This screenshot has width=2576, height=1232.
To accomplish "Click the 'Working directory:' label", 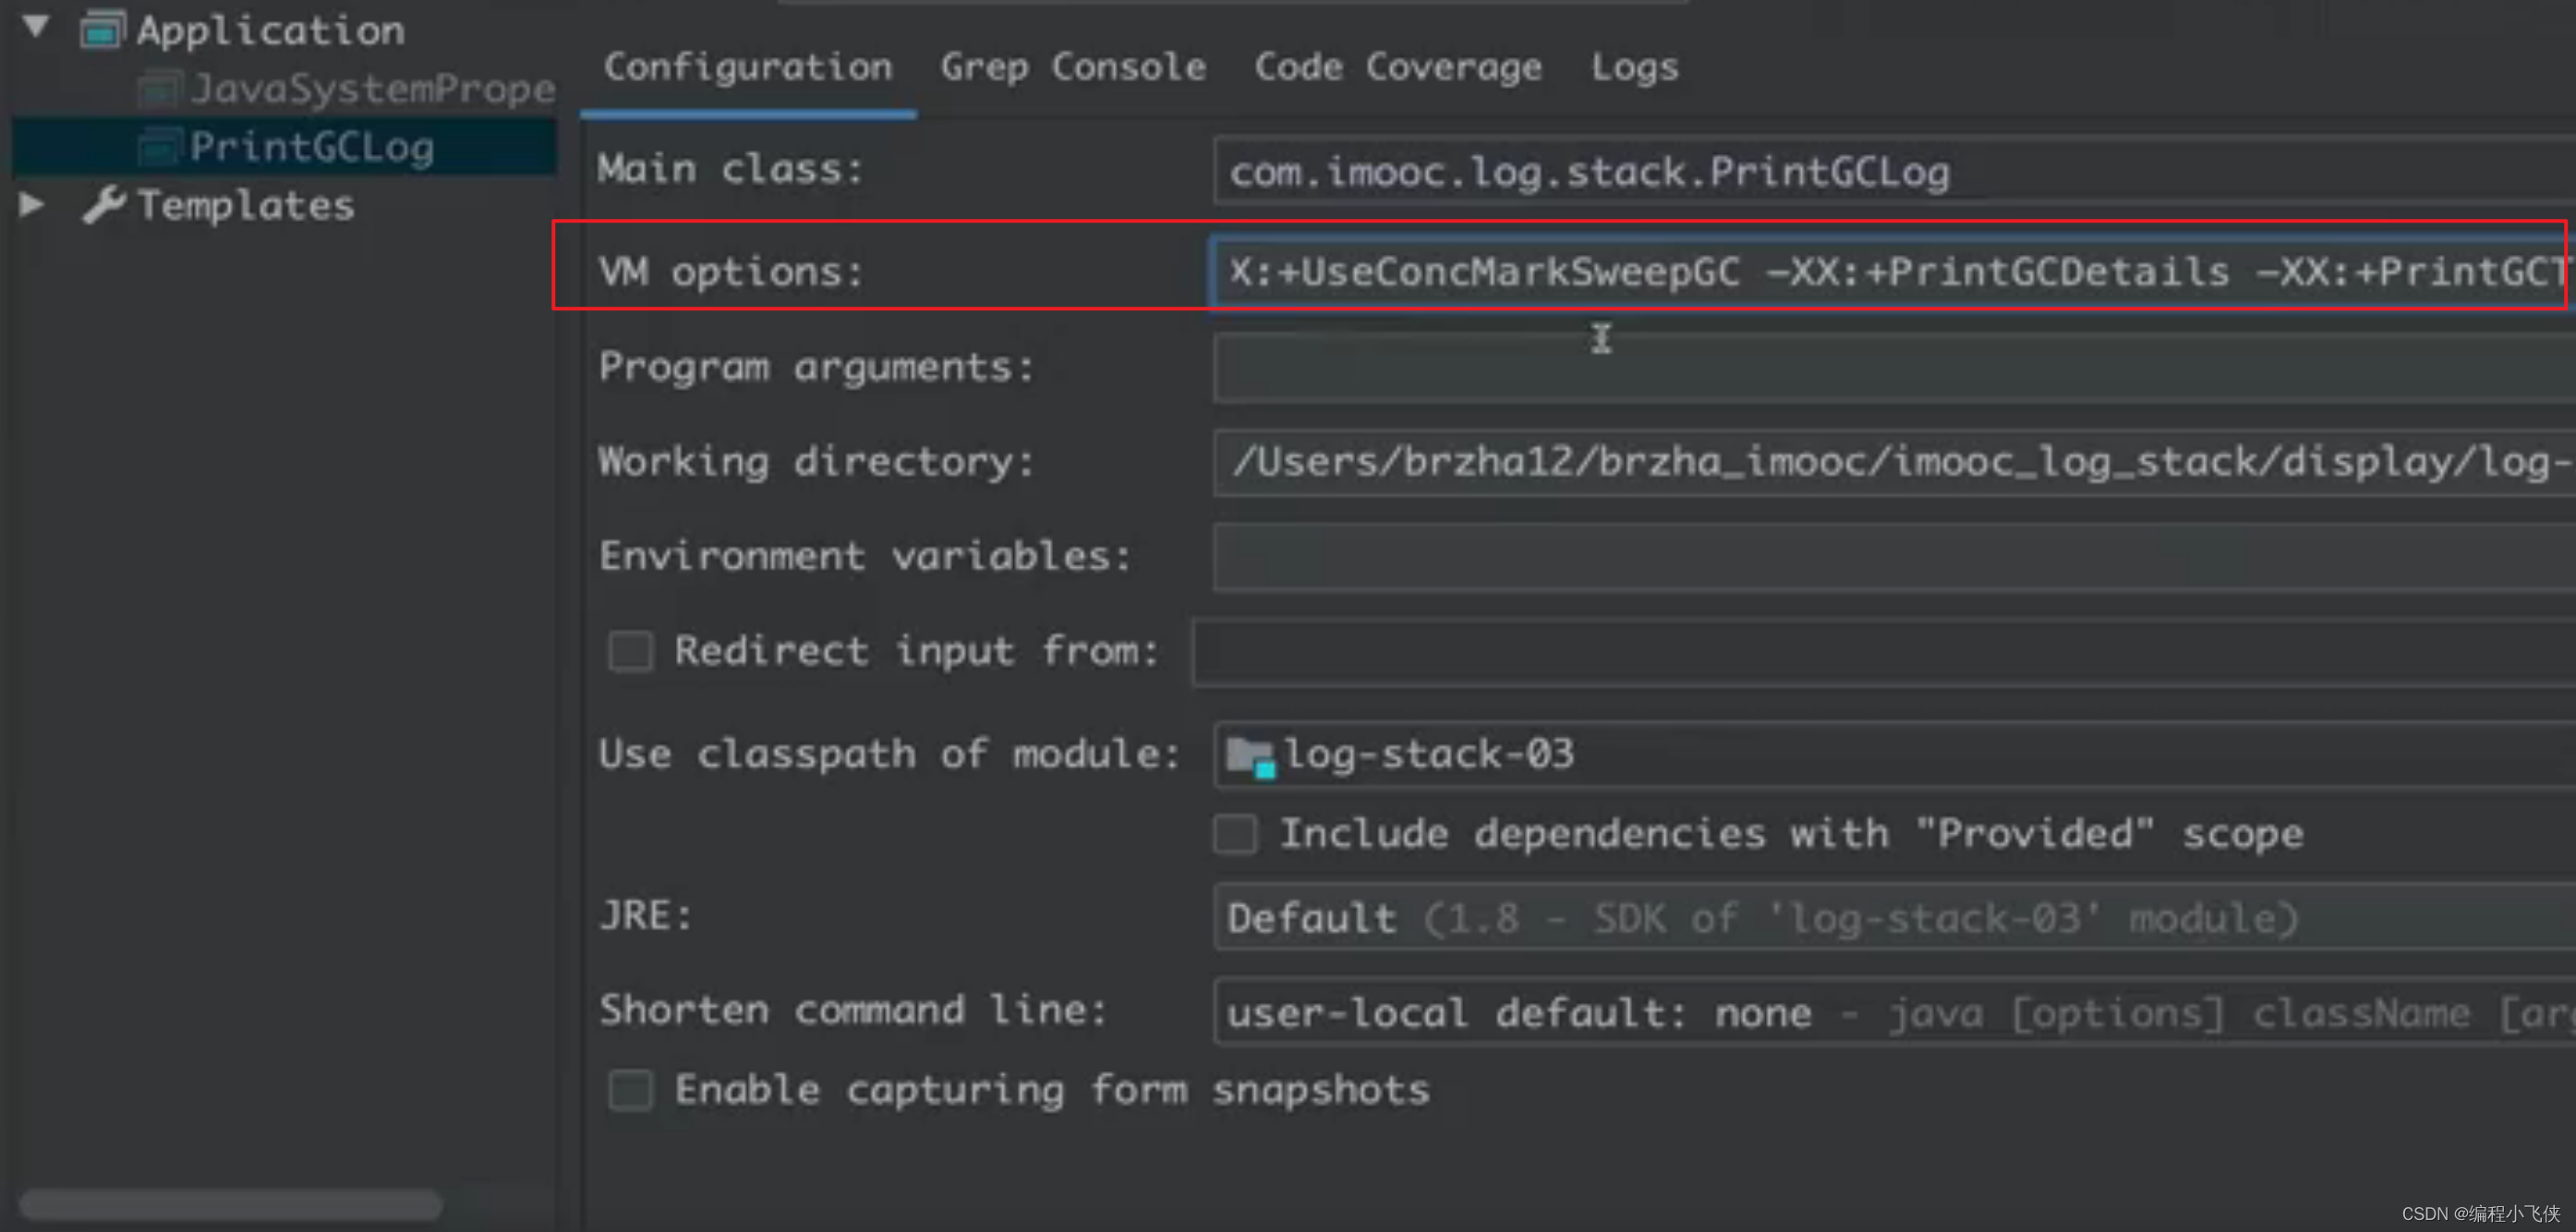I will point(816,462).
